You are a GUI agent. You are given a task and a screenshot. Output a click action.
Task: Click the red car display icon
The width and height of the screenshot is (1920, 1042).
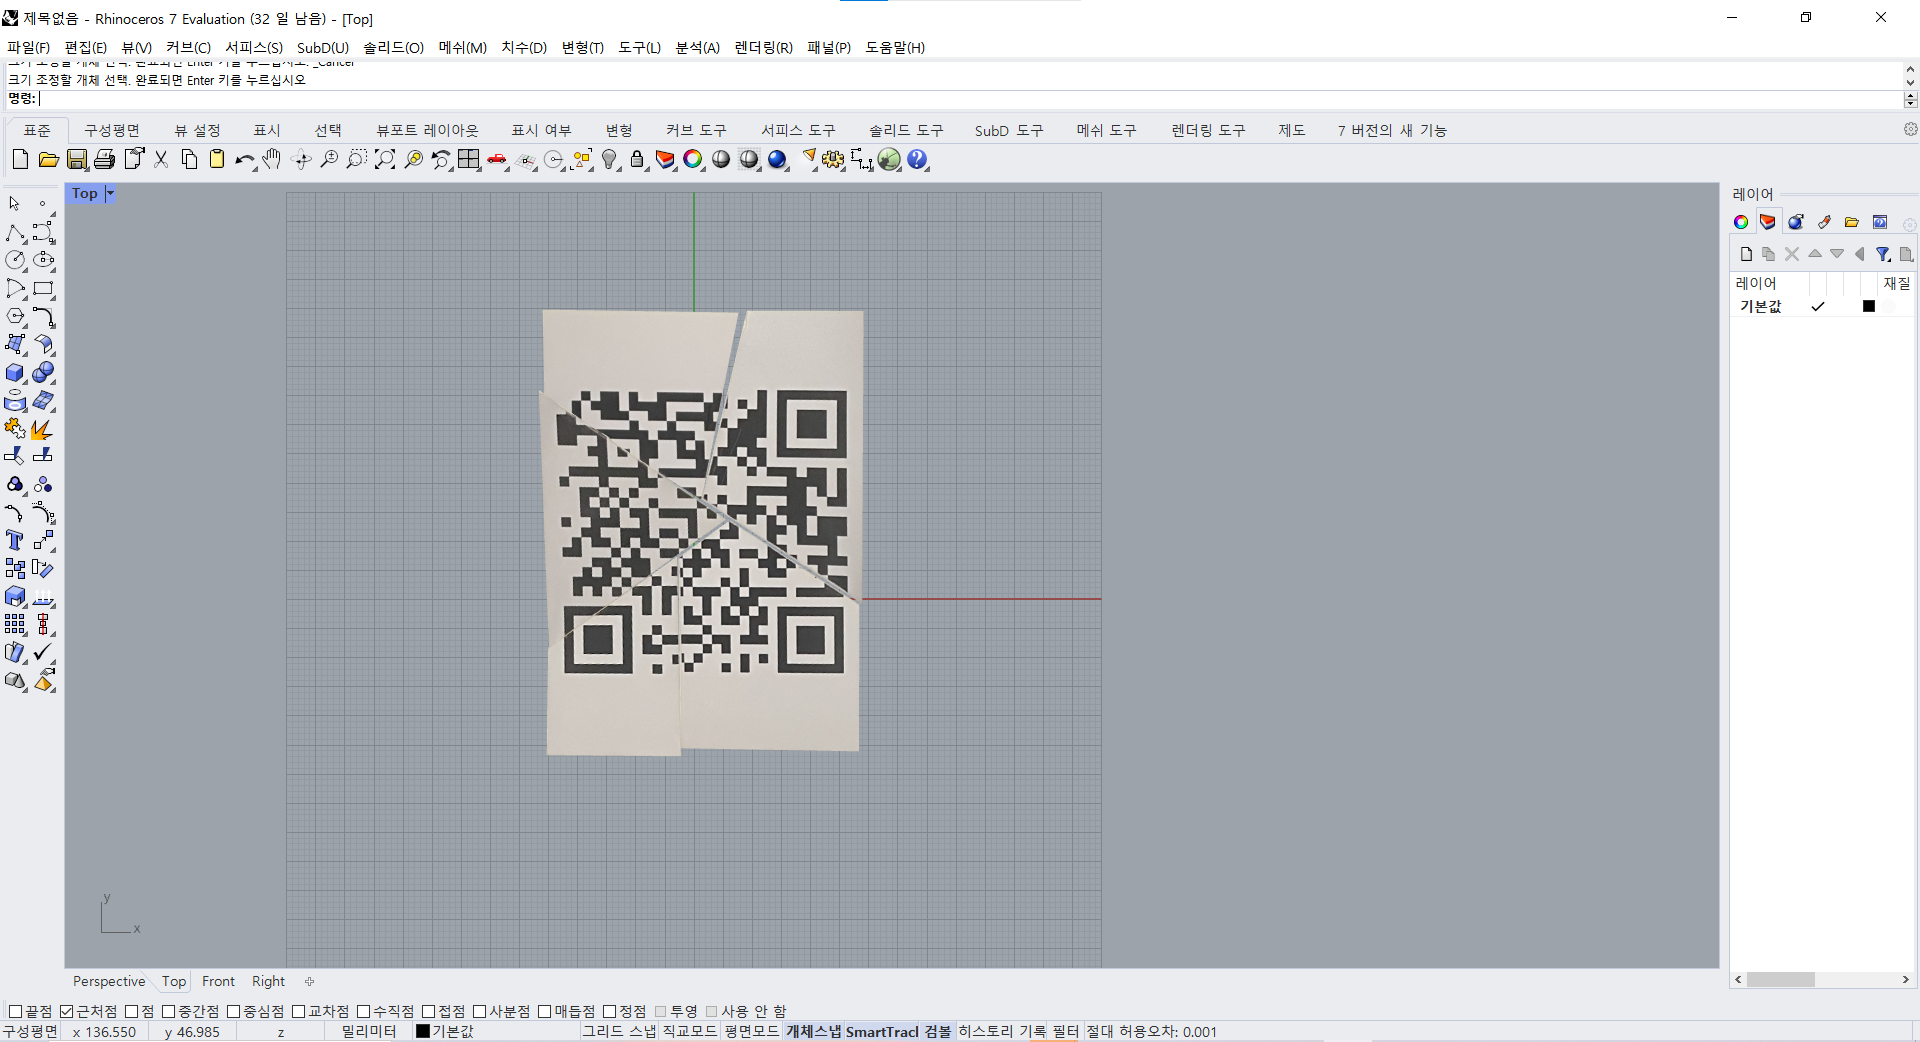497,159
